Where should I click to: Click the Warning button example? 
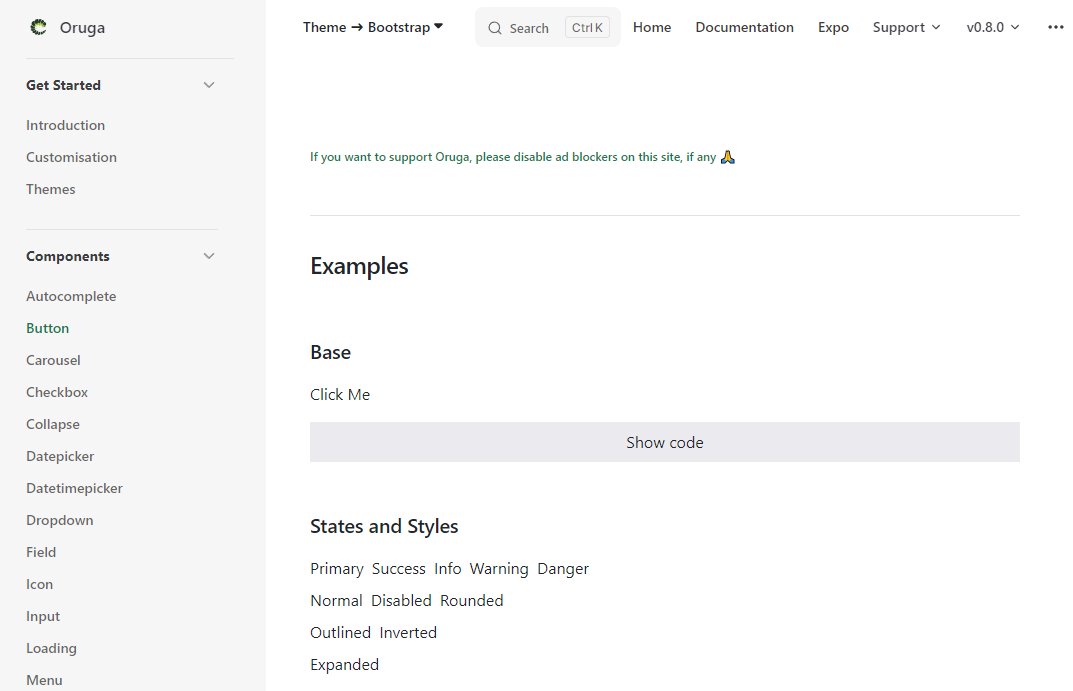click(x=499, y=569)
